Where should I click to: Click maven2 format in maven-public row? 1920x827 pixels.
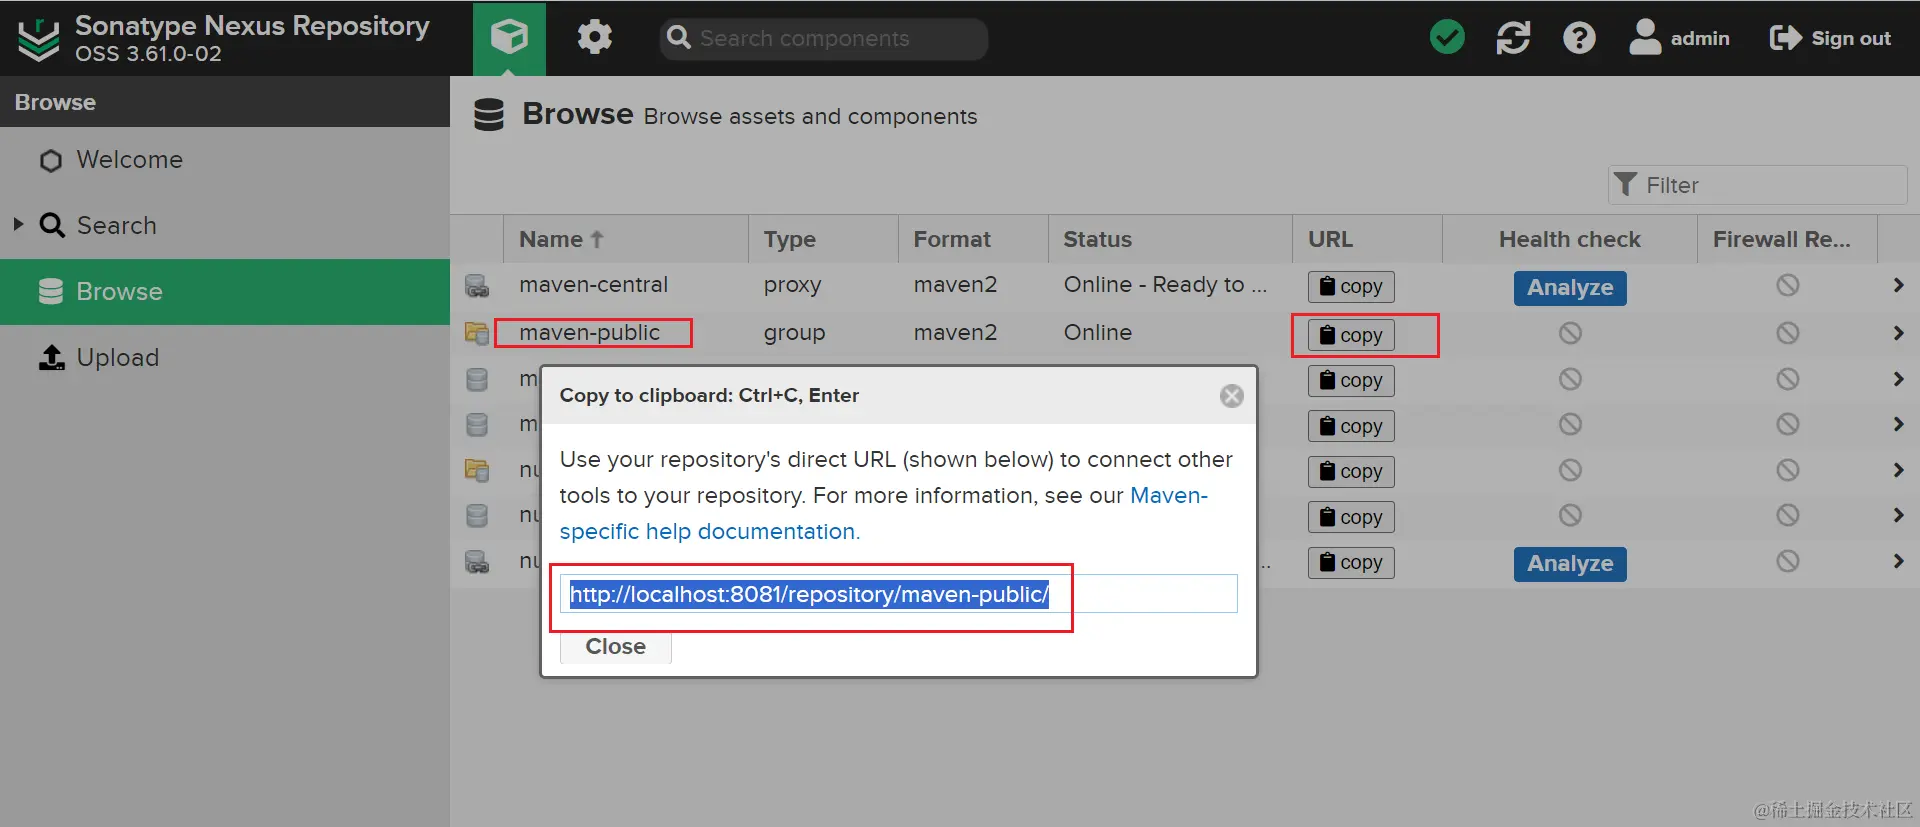[955, 333]
